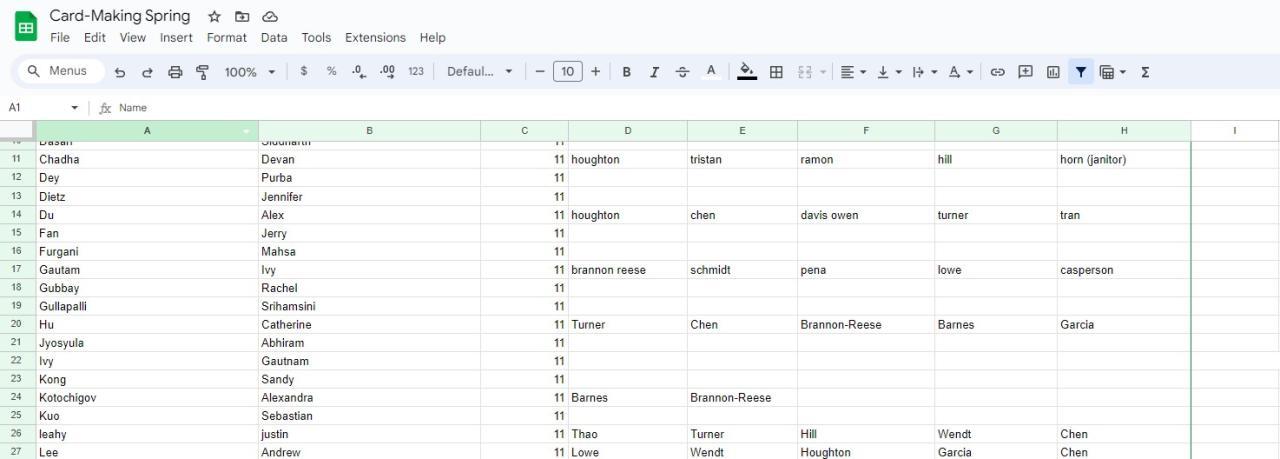This screenshot has height=459, width=1280.
Task: Star the Card-Making Spring document
Action: coord(214,17)
